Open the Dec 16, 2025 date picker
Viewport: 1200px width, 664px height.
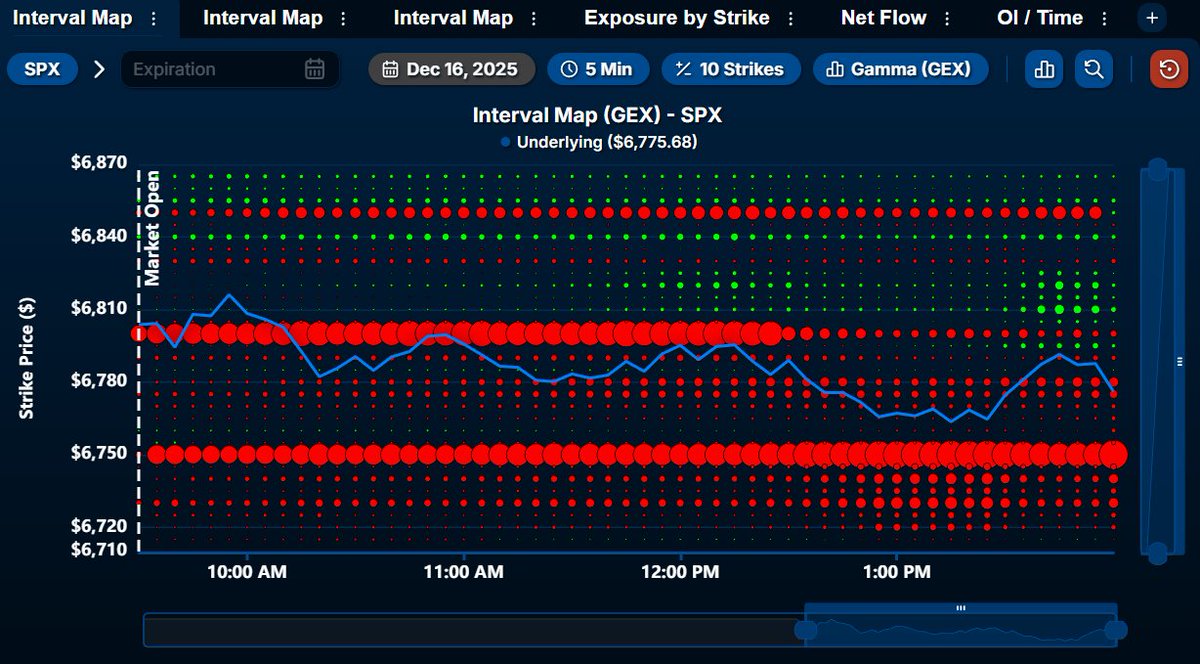tap(452, 69)
